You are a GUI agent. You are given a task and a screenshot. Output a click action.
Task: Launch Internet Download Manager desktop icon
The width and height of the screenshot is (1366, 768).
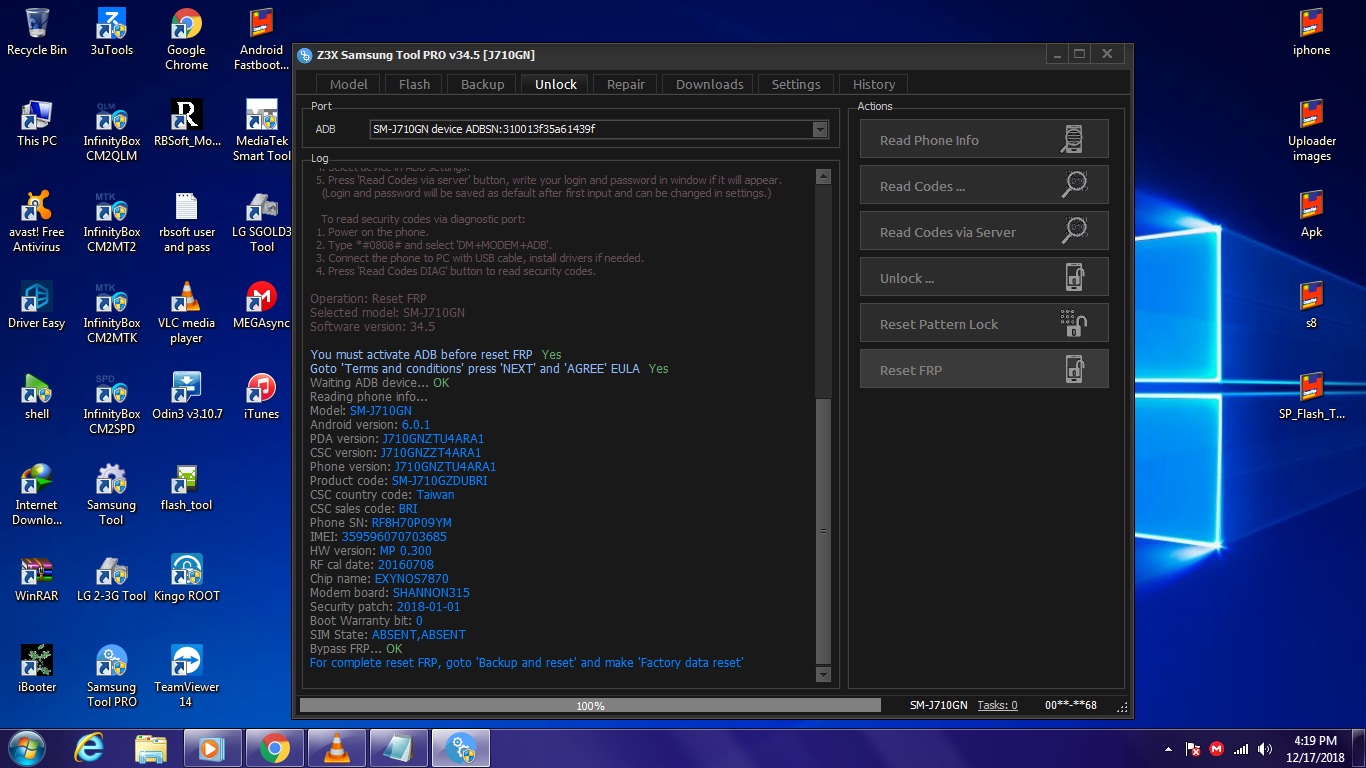[x=37, y=494]
